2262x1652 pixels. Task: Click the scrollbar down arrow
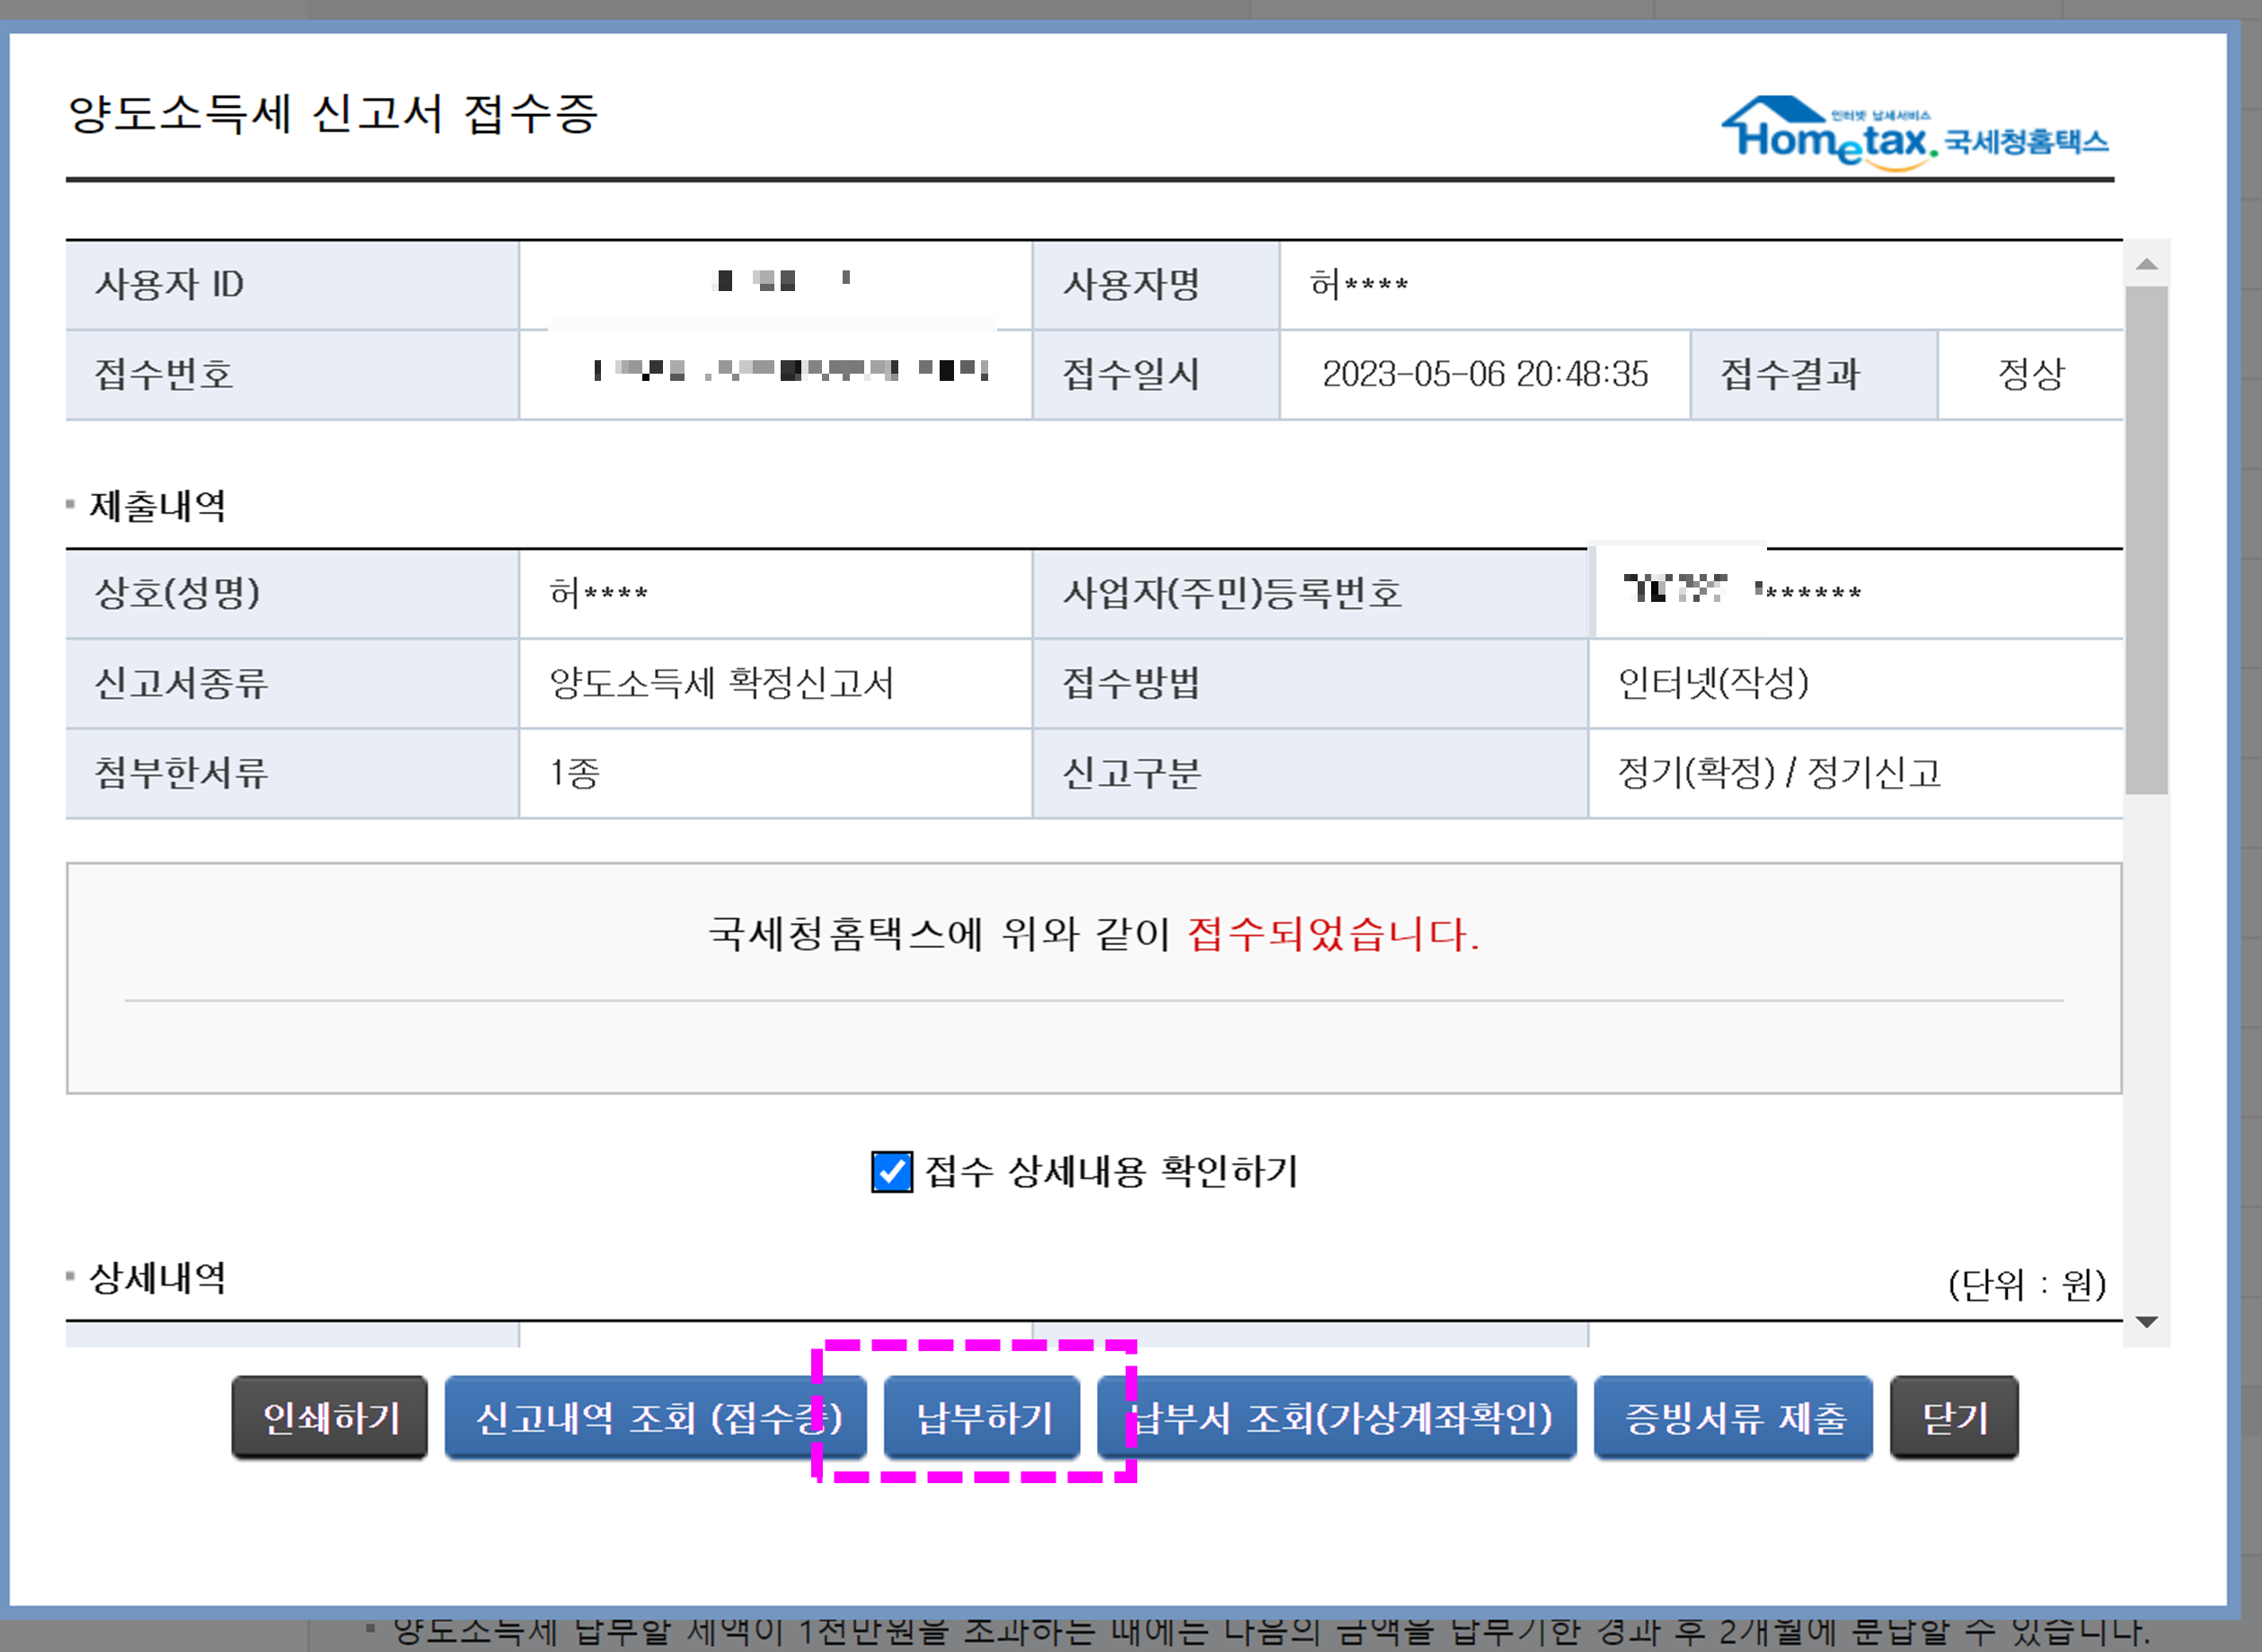[2146, 1322]
